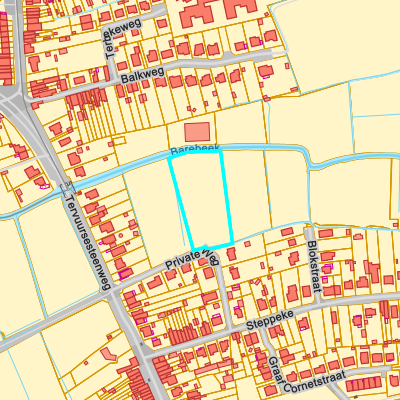Select the Balkweg street label
This screenshot has height=400, width=400.
(143, 76)
